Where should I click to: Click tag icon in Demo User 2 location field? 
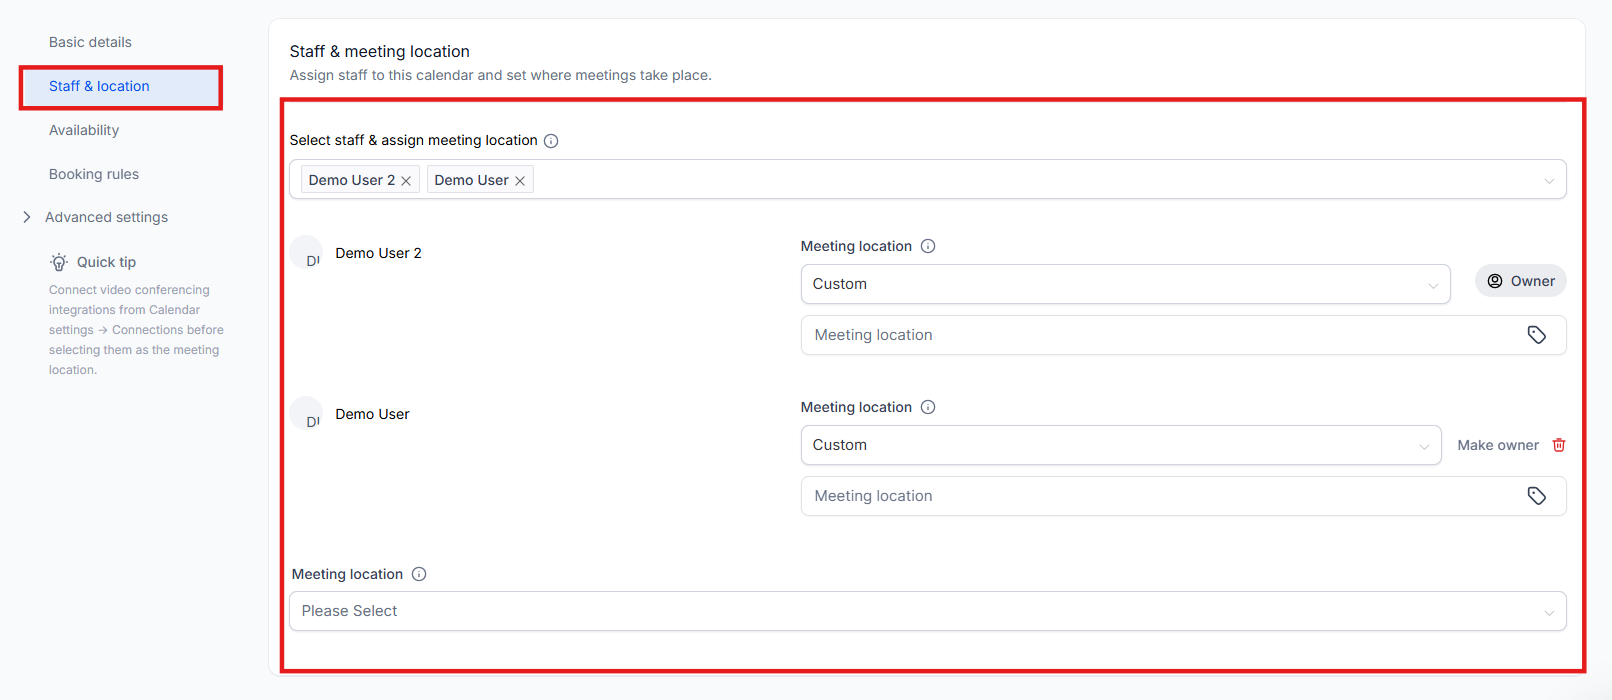coord(1536,335)
